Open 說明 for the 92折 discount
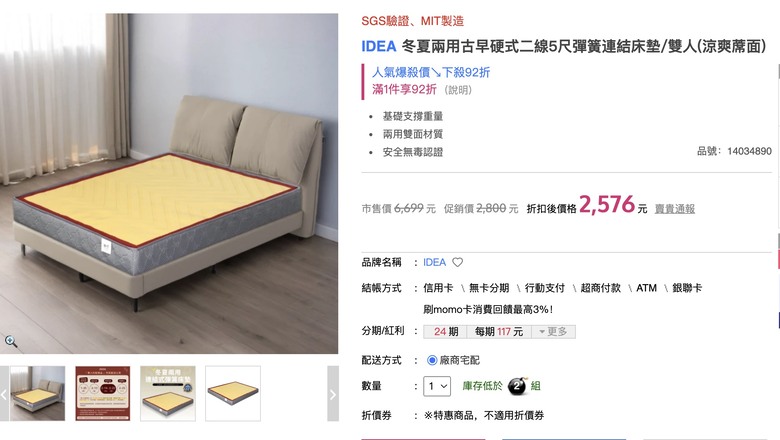This screenshot has width=780, height=440. pyautogui.click(x=458, y=90)
